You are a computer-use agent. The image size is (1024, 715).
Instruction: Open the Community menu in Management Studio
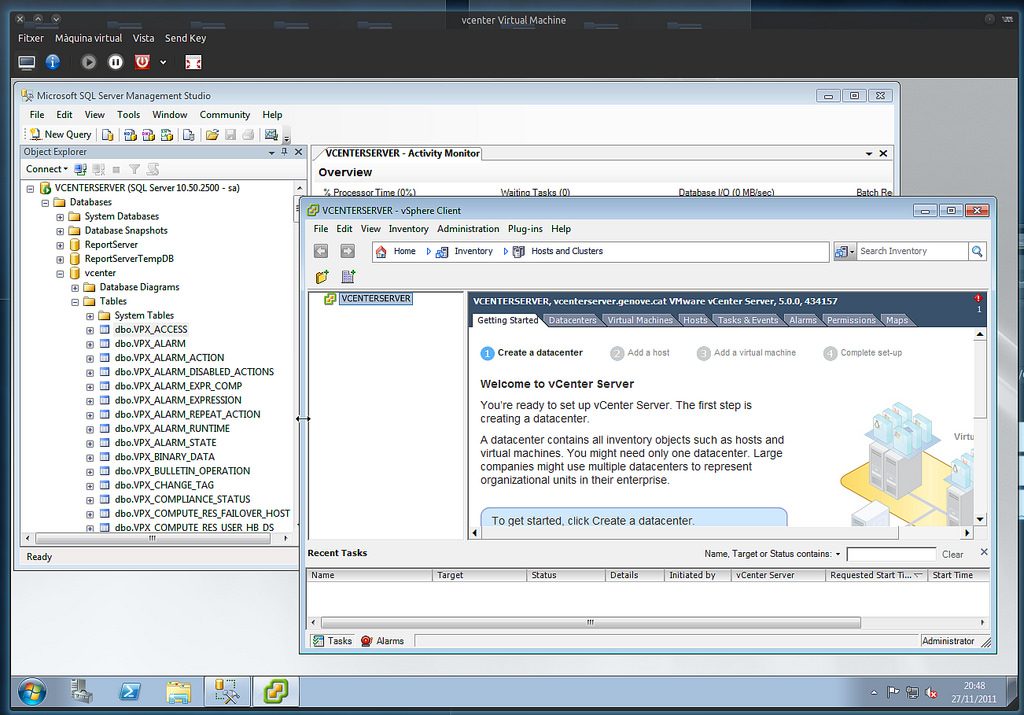225,114
